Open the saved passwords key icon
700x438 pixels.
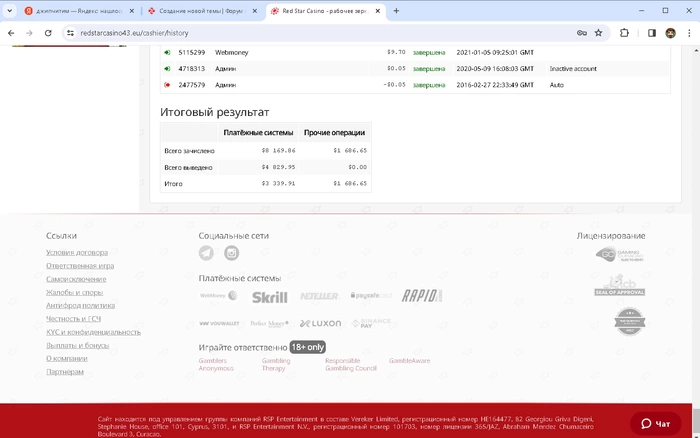pyautogui.click(x=581, y=33)
